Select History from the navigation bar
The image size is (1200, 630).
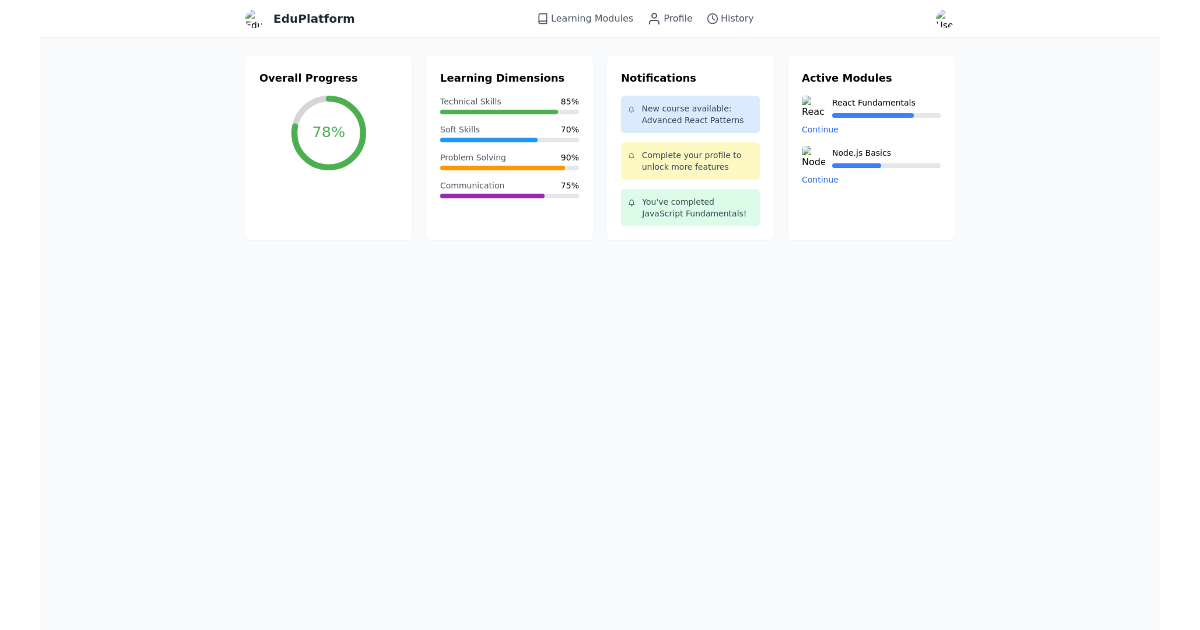point(736,18)
